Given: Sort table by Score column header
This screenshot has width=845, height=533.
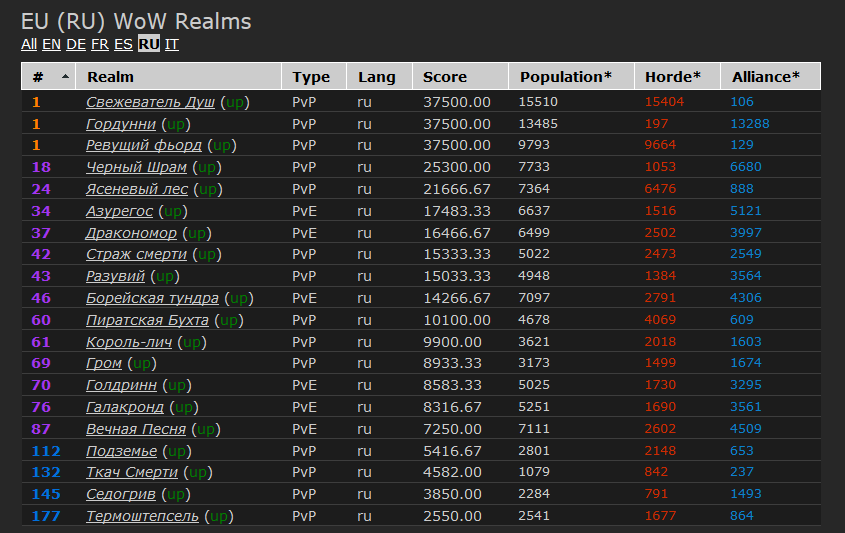Looking at the screenshot, I should (x=460, y=77).
